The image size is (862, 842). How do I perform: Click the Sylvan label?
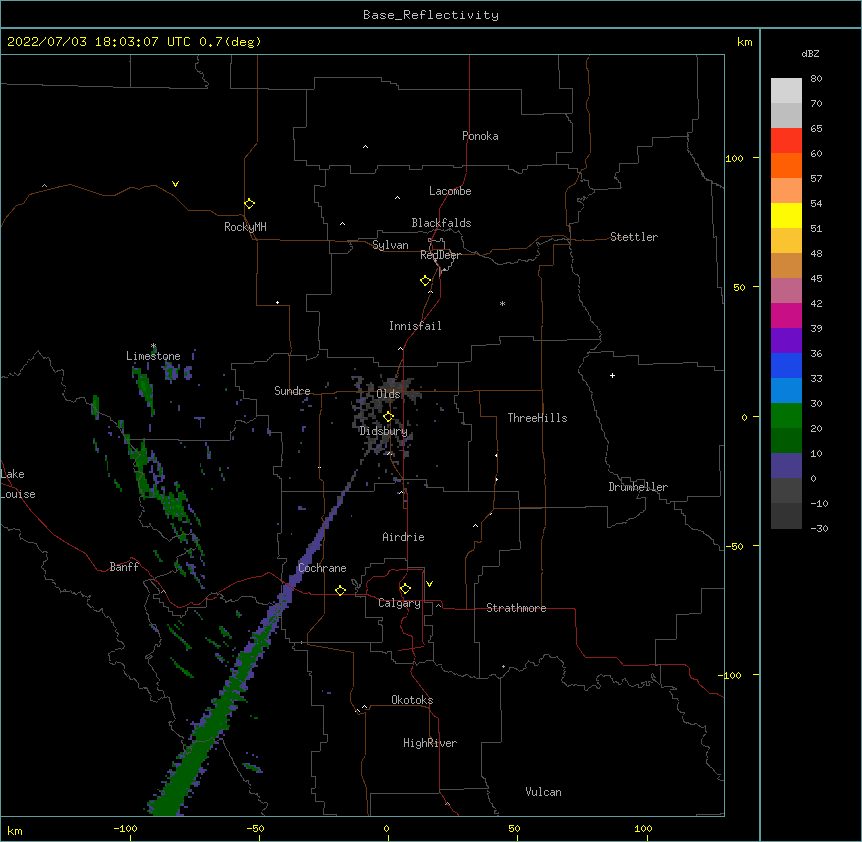click(390, 245)
